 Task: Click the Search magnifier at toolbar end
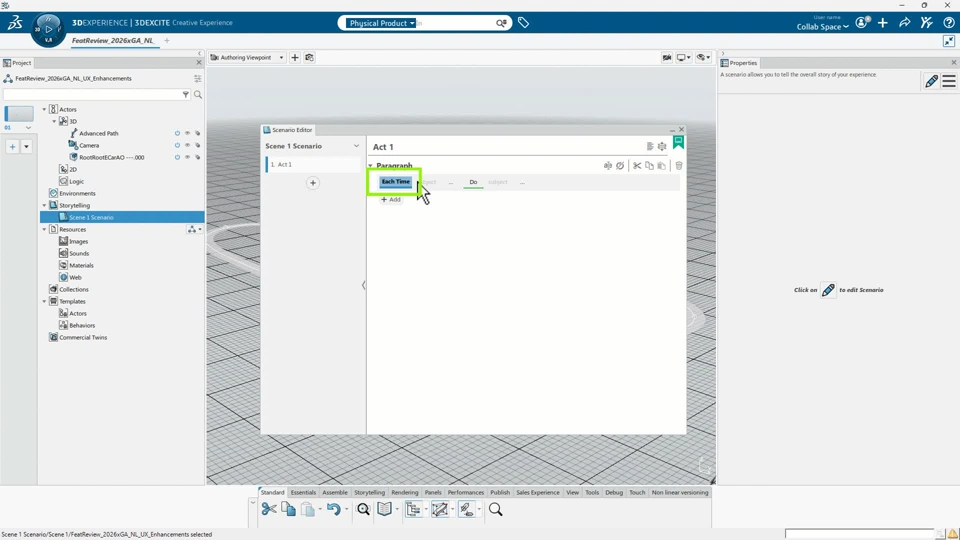pyautogui.click(x=495, y=509)
